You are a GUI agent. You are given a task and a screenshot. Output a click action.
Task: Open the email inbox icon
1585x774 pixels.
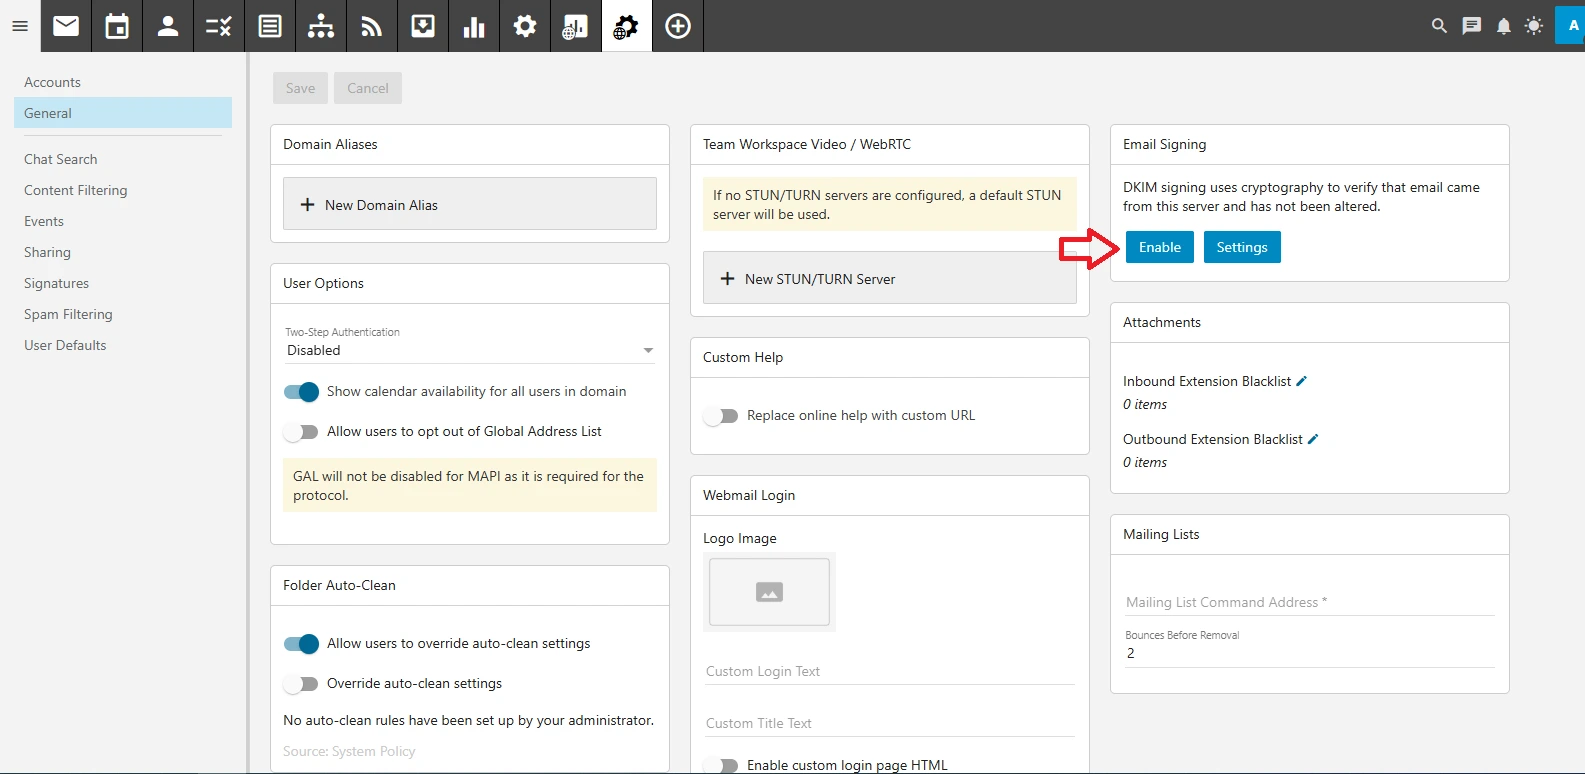pyautogui.click(x=66, y=26)
